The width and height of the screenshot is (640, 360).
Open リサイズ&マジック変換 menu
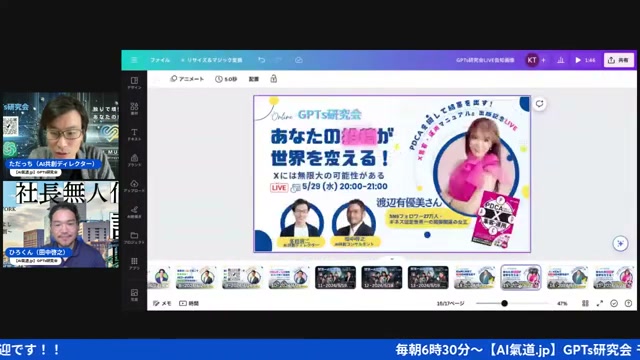211,60
